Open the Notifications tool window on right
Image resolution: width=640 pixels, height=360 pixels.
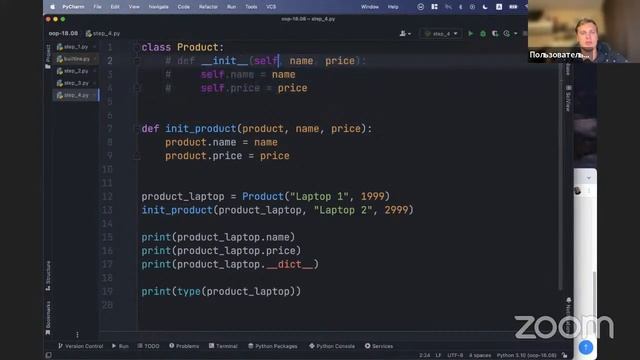(x=568, y=315)
